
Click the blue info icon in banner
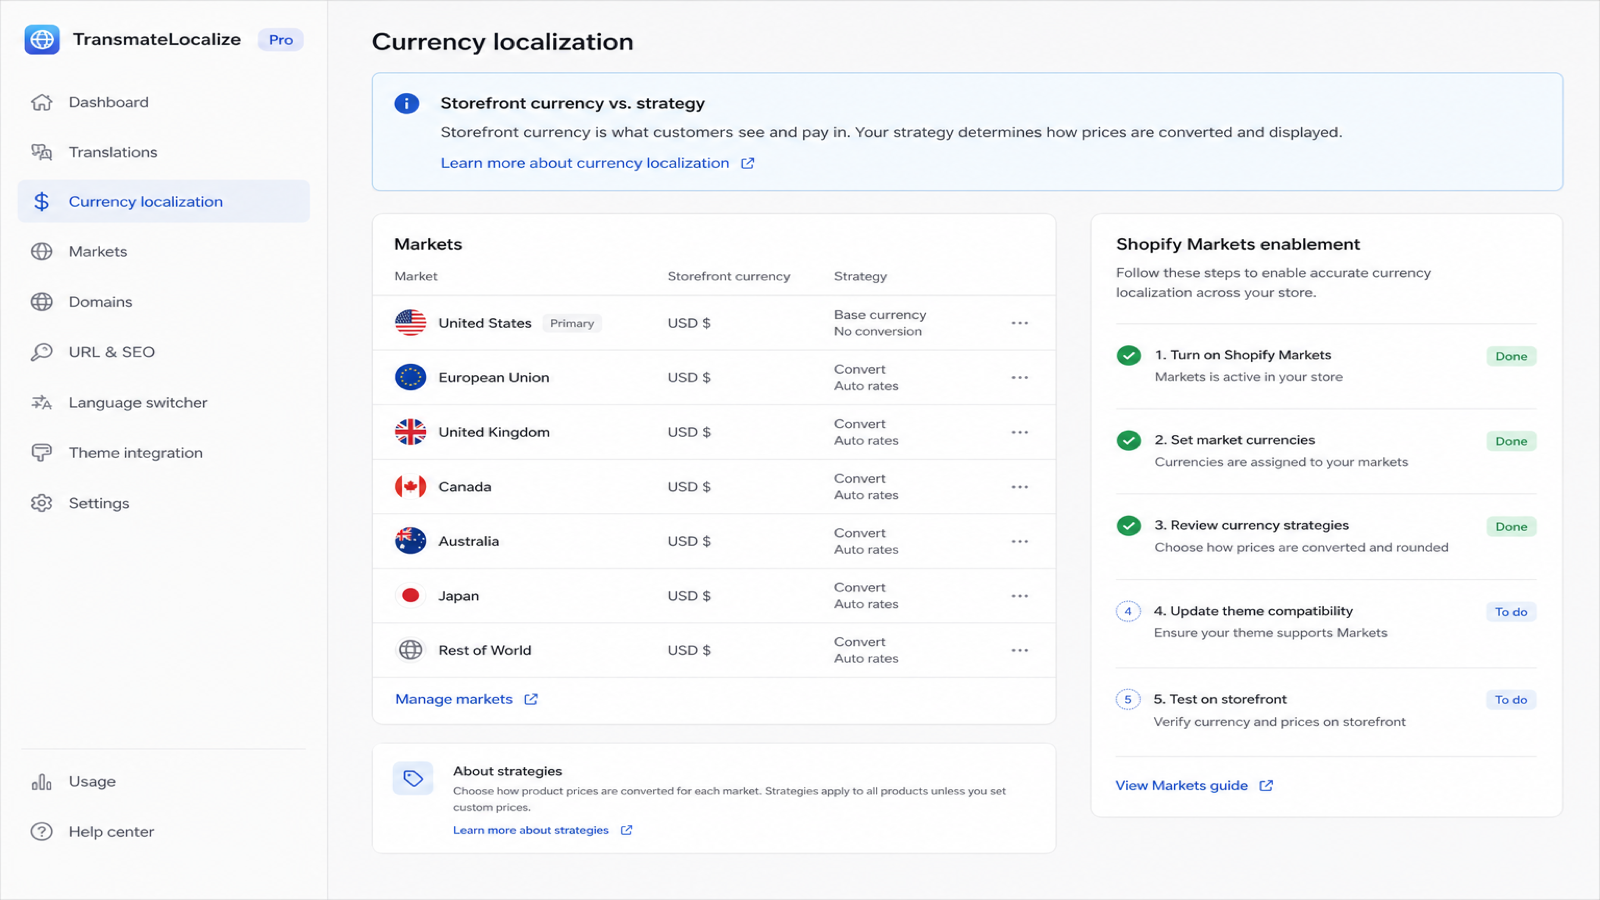pos(407,103)
